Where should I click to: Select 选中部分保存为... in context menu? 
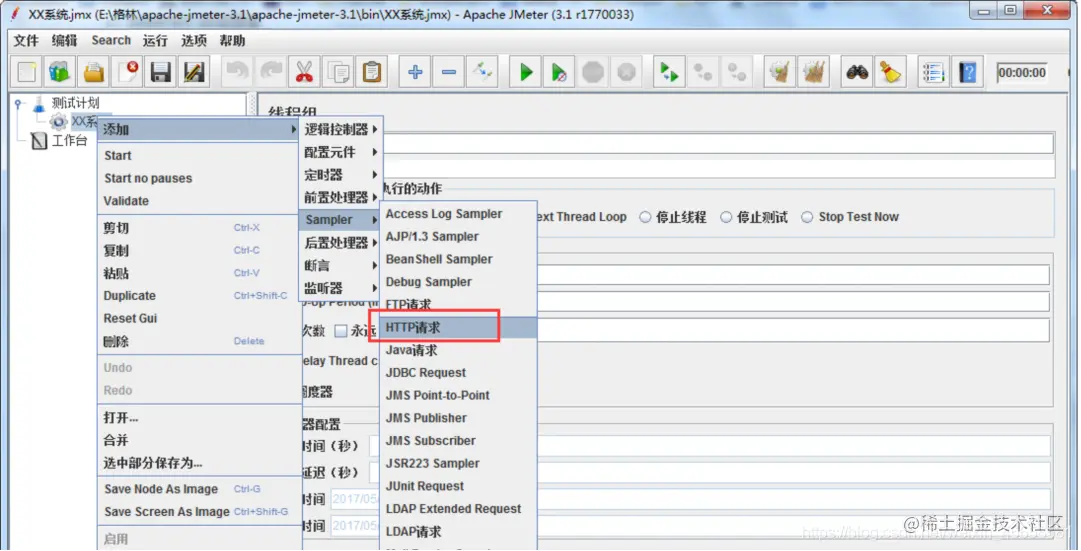pyautogui.click(x=198, y=463)
